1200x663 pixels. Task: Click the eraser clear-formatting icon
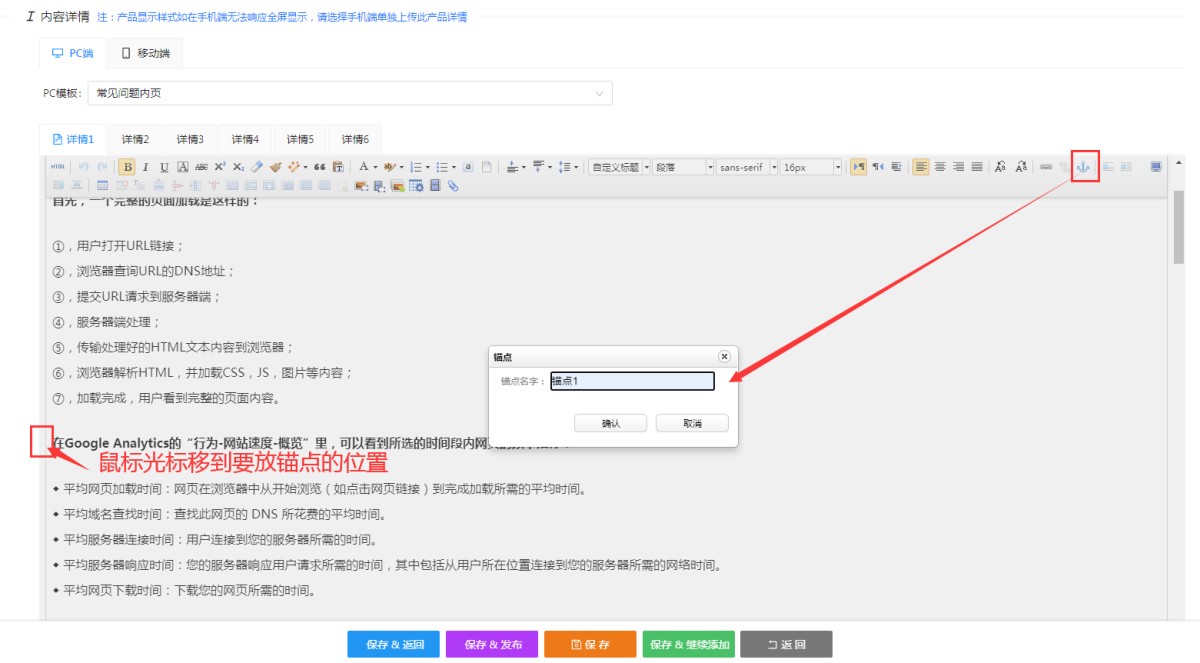point(256,167)
